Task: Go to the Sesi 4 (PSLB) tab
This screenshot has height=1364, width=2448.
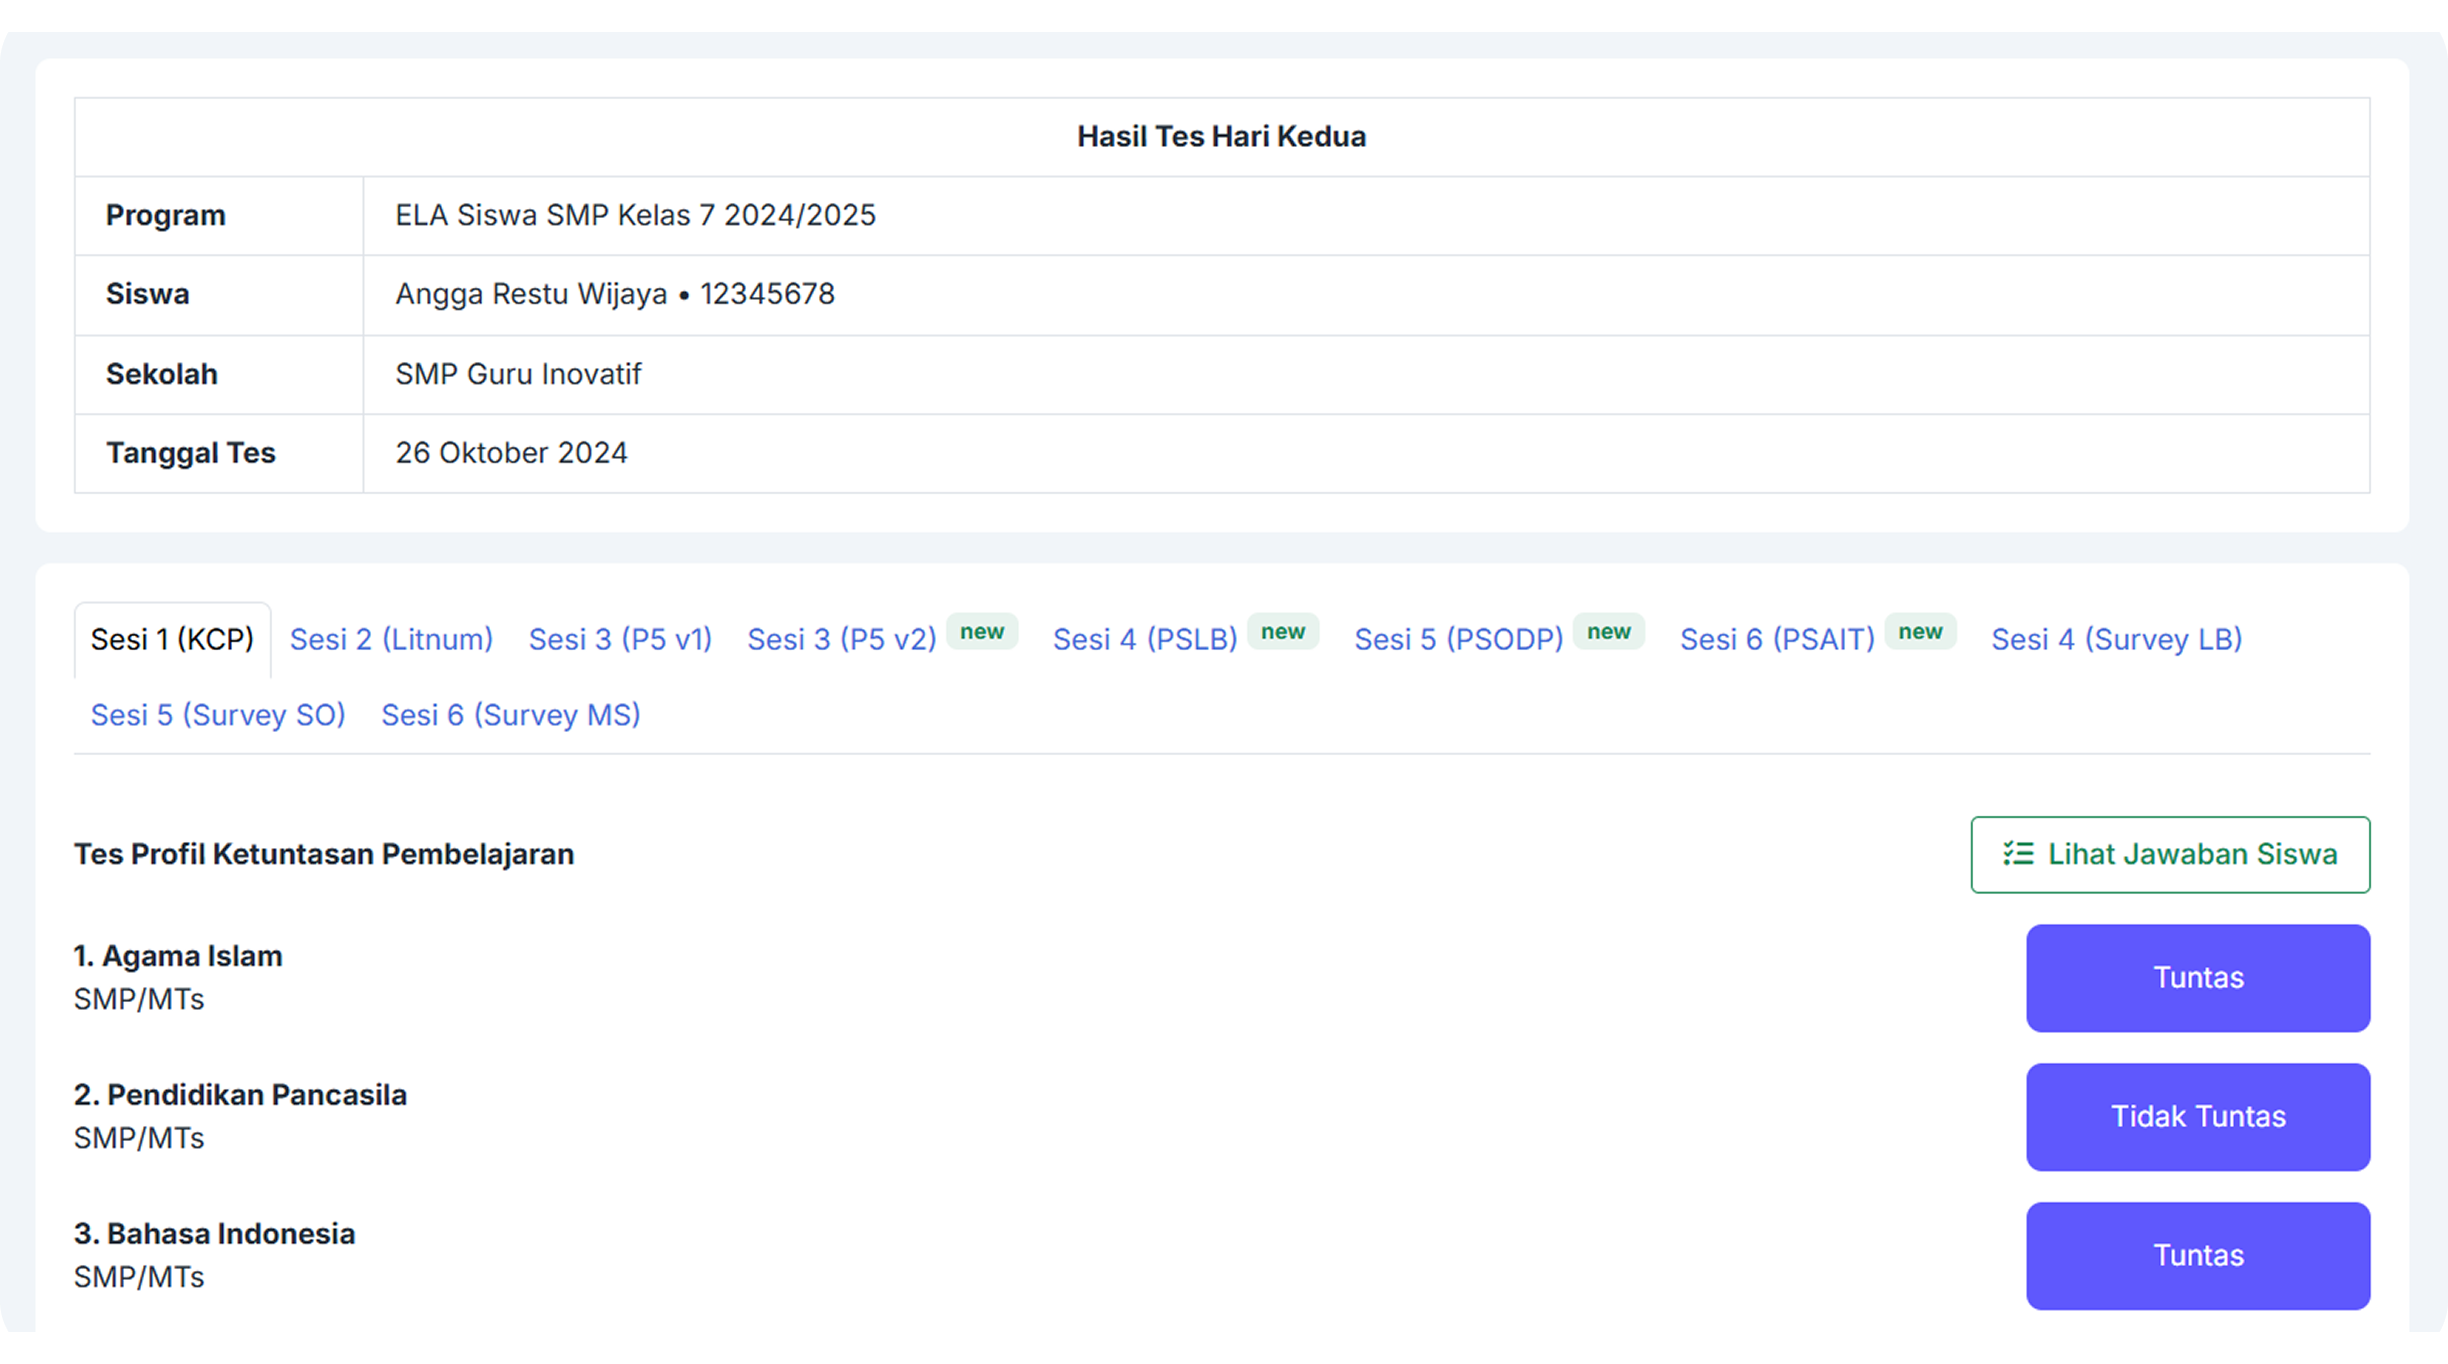Action: point(1145,639)
